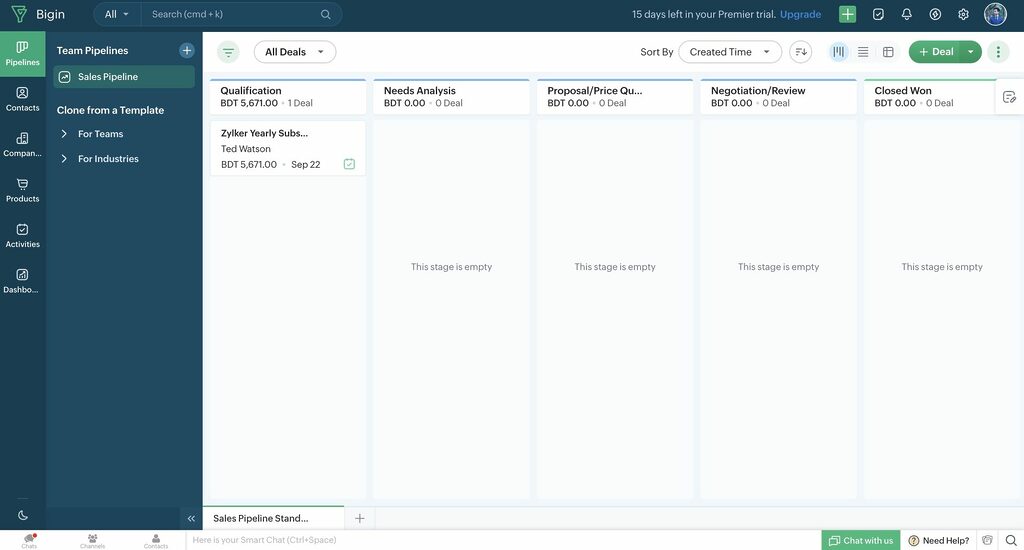Open the Companies module in sidebar
This screenshot has width=1024, height=550.
click(22, 145)
